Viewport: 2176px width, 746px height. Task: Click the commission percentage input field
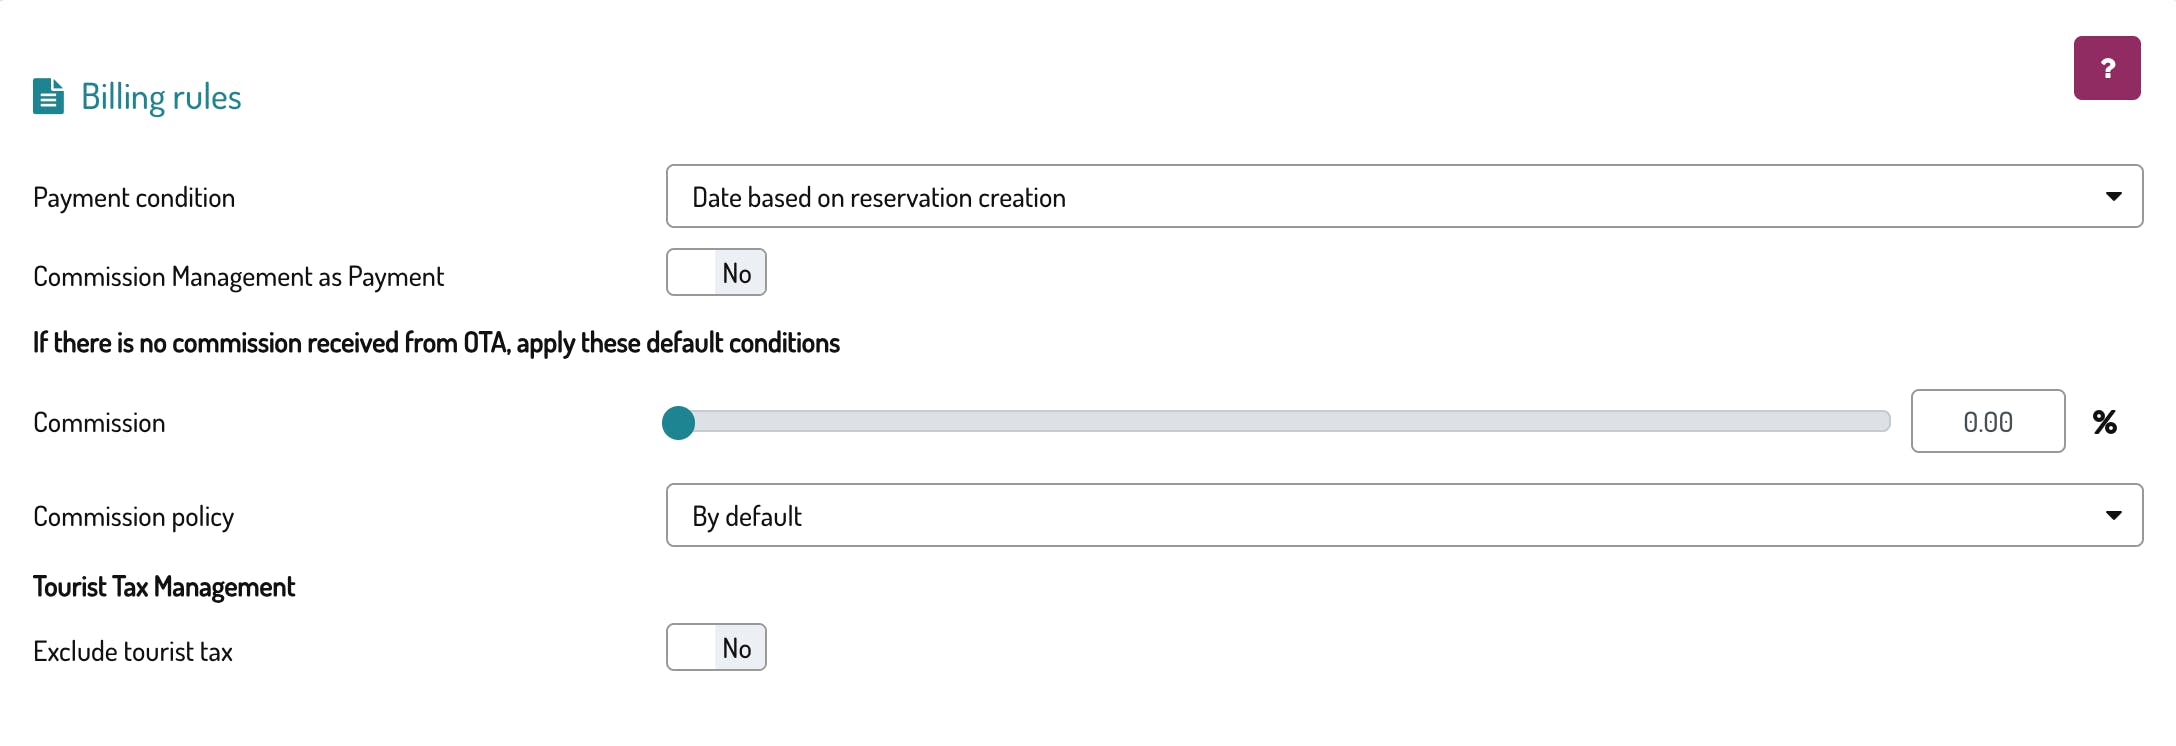[1987, 422]
